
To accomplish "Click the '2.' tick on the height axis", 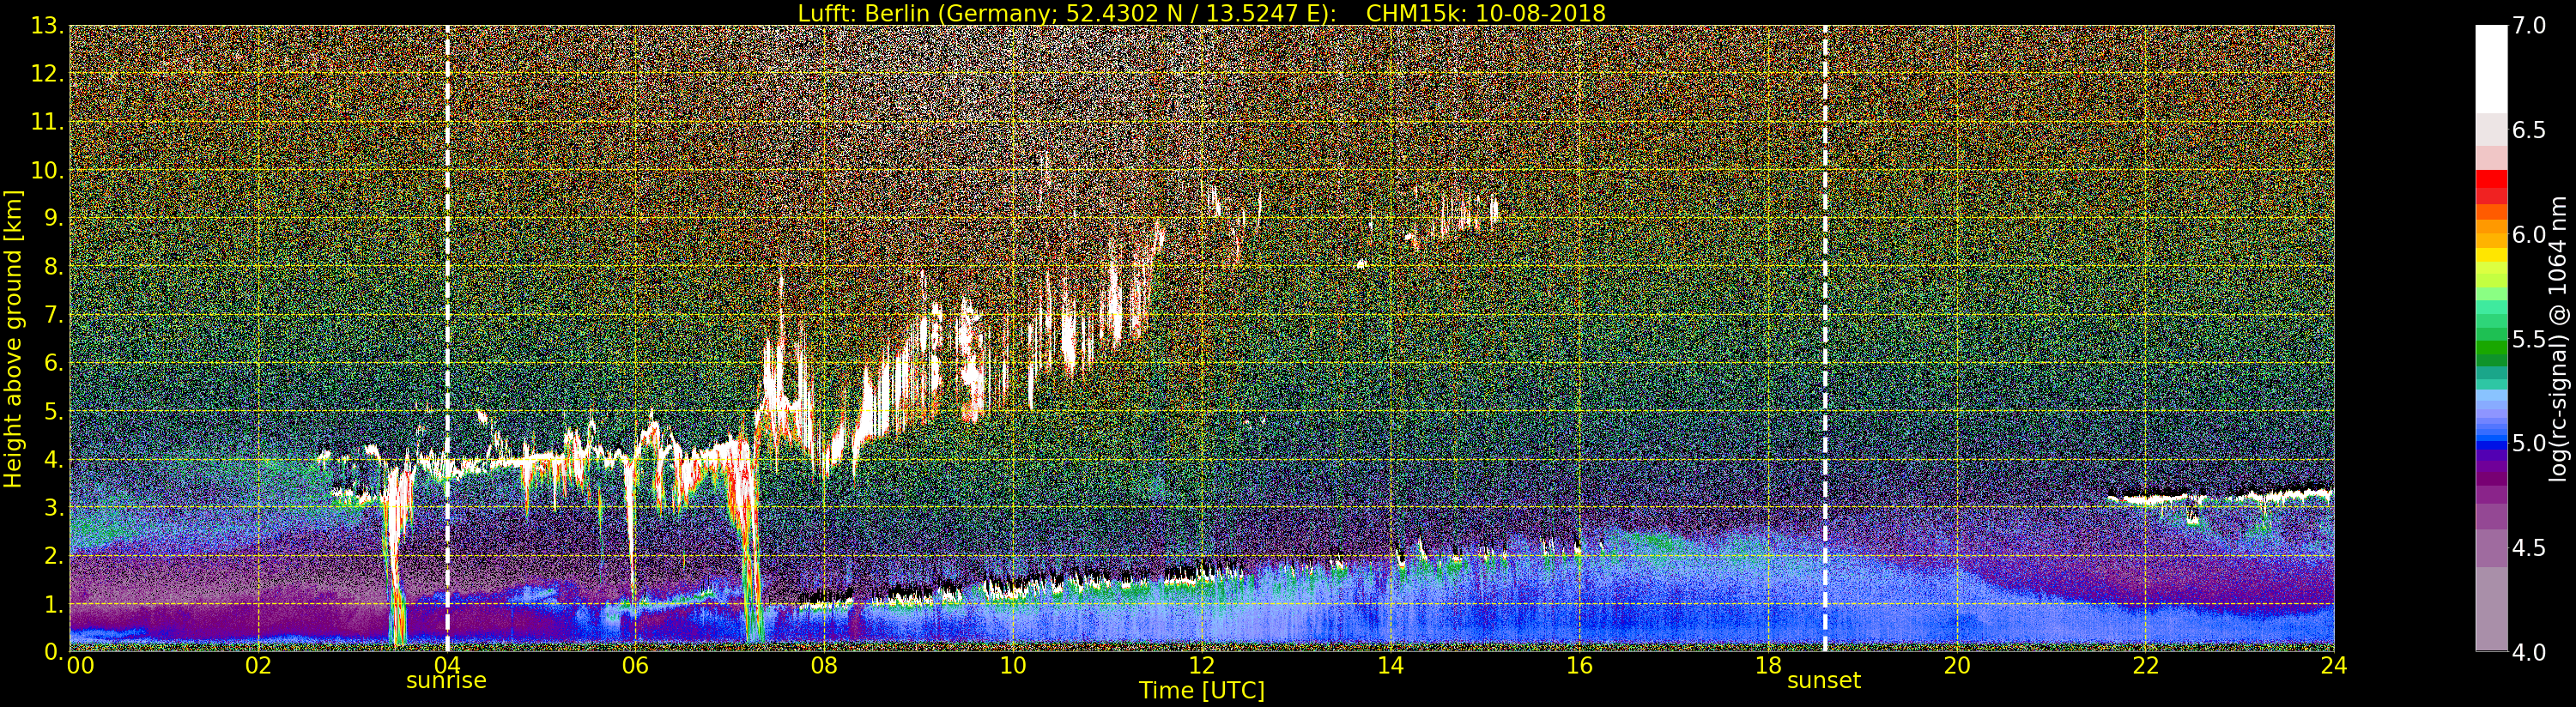I will click(x=53, y=555).
